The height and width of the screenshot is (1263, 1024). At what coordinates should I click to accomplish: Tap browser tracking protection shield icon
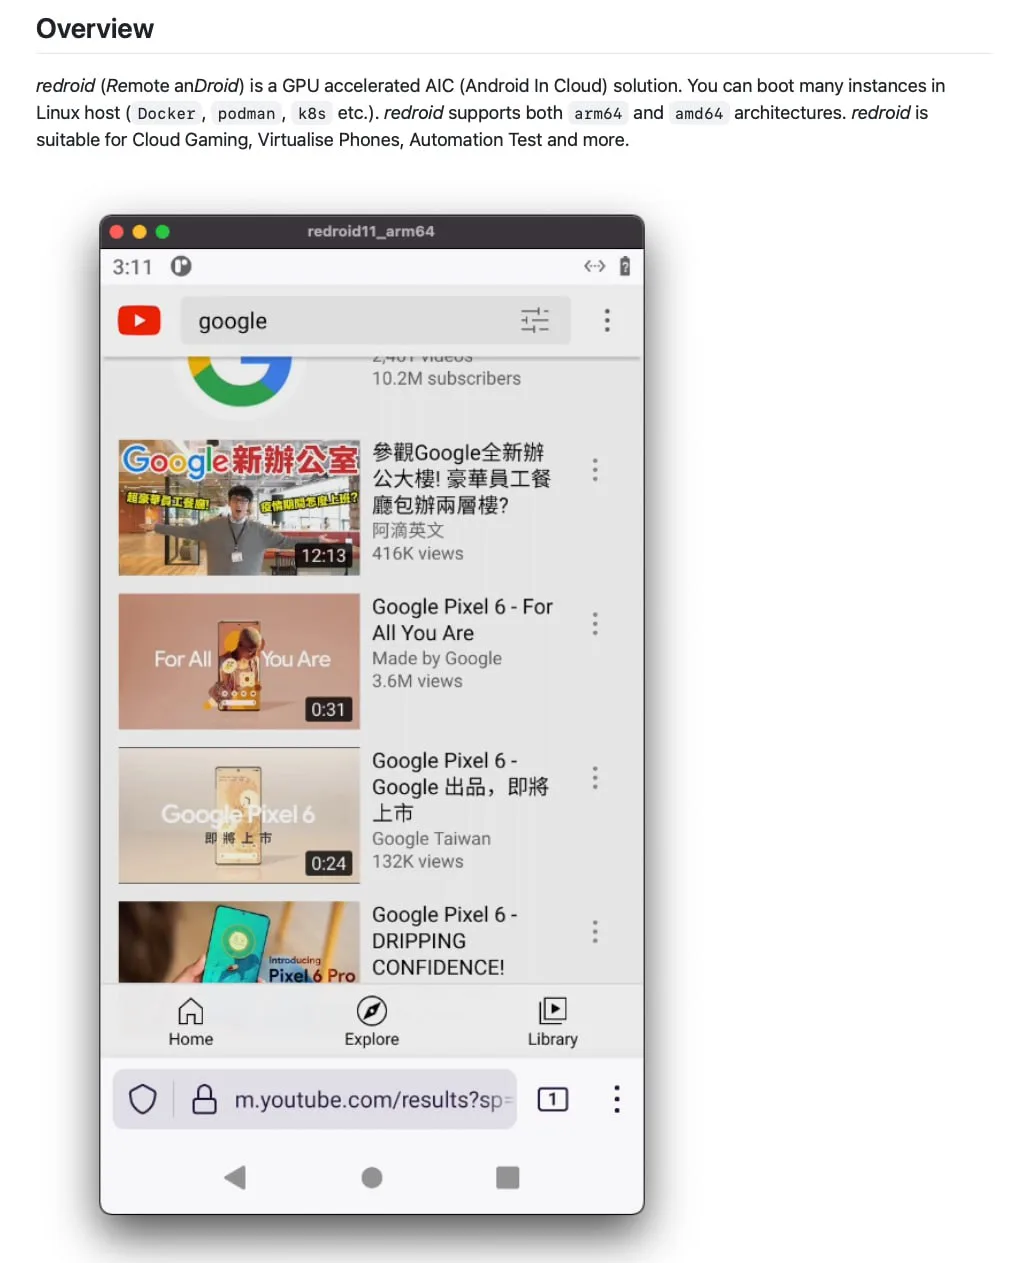pyautogui.click(x=143, y=1099)
